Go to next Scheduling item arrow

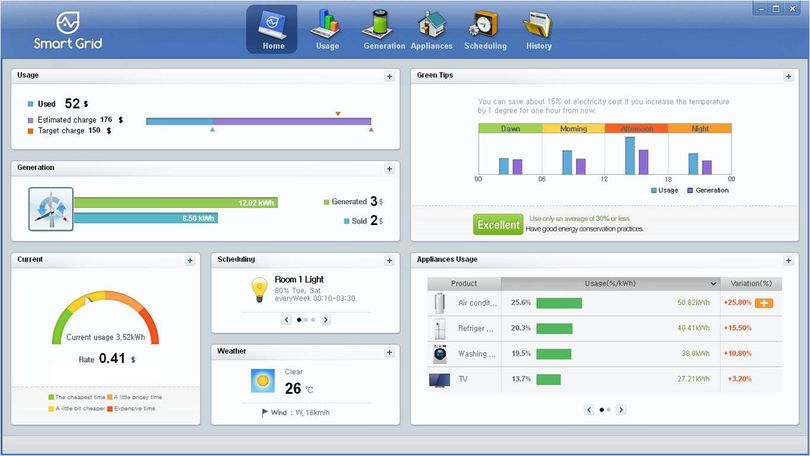coord(325,320)
